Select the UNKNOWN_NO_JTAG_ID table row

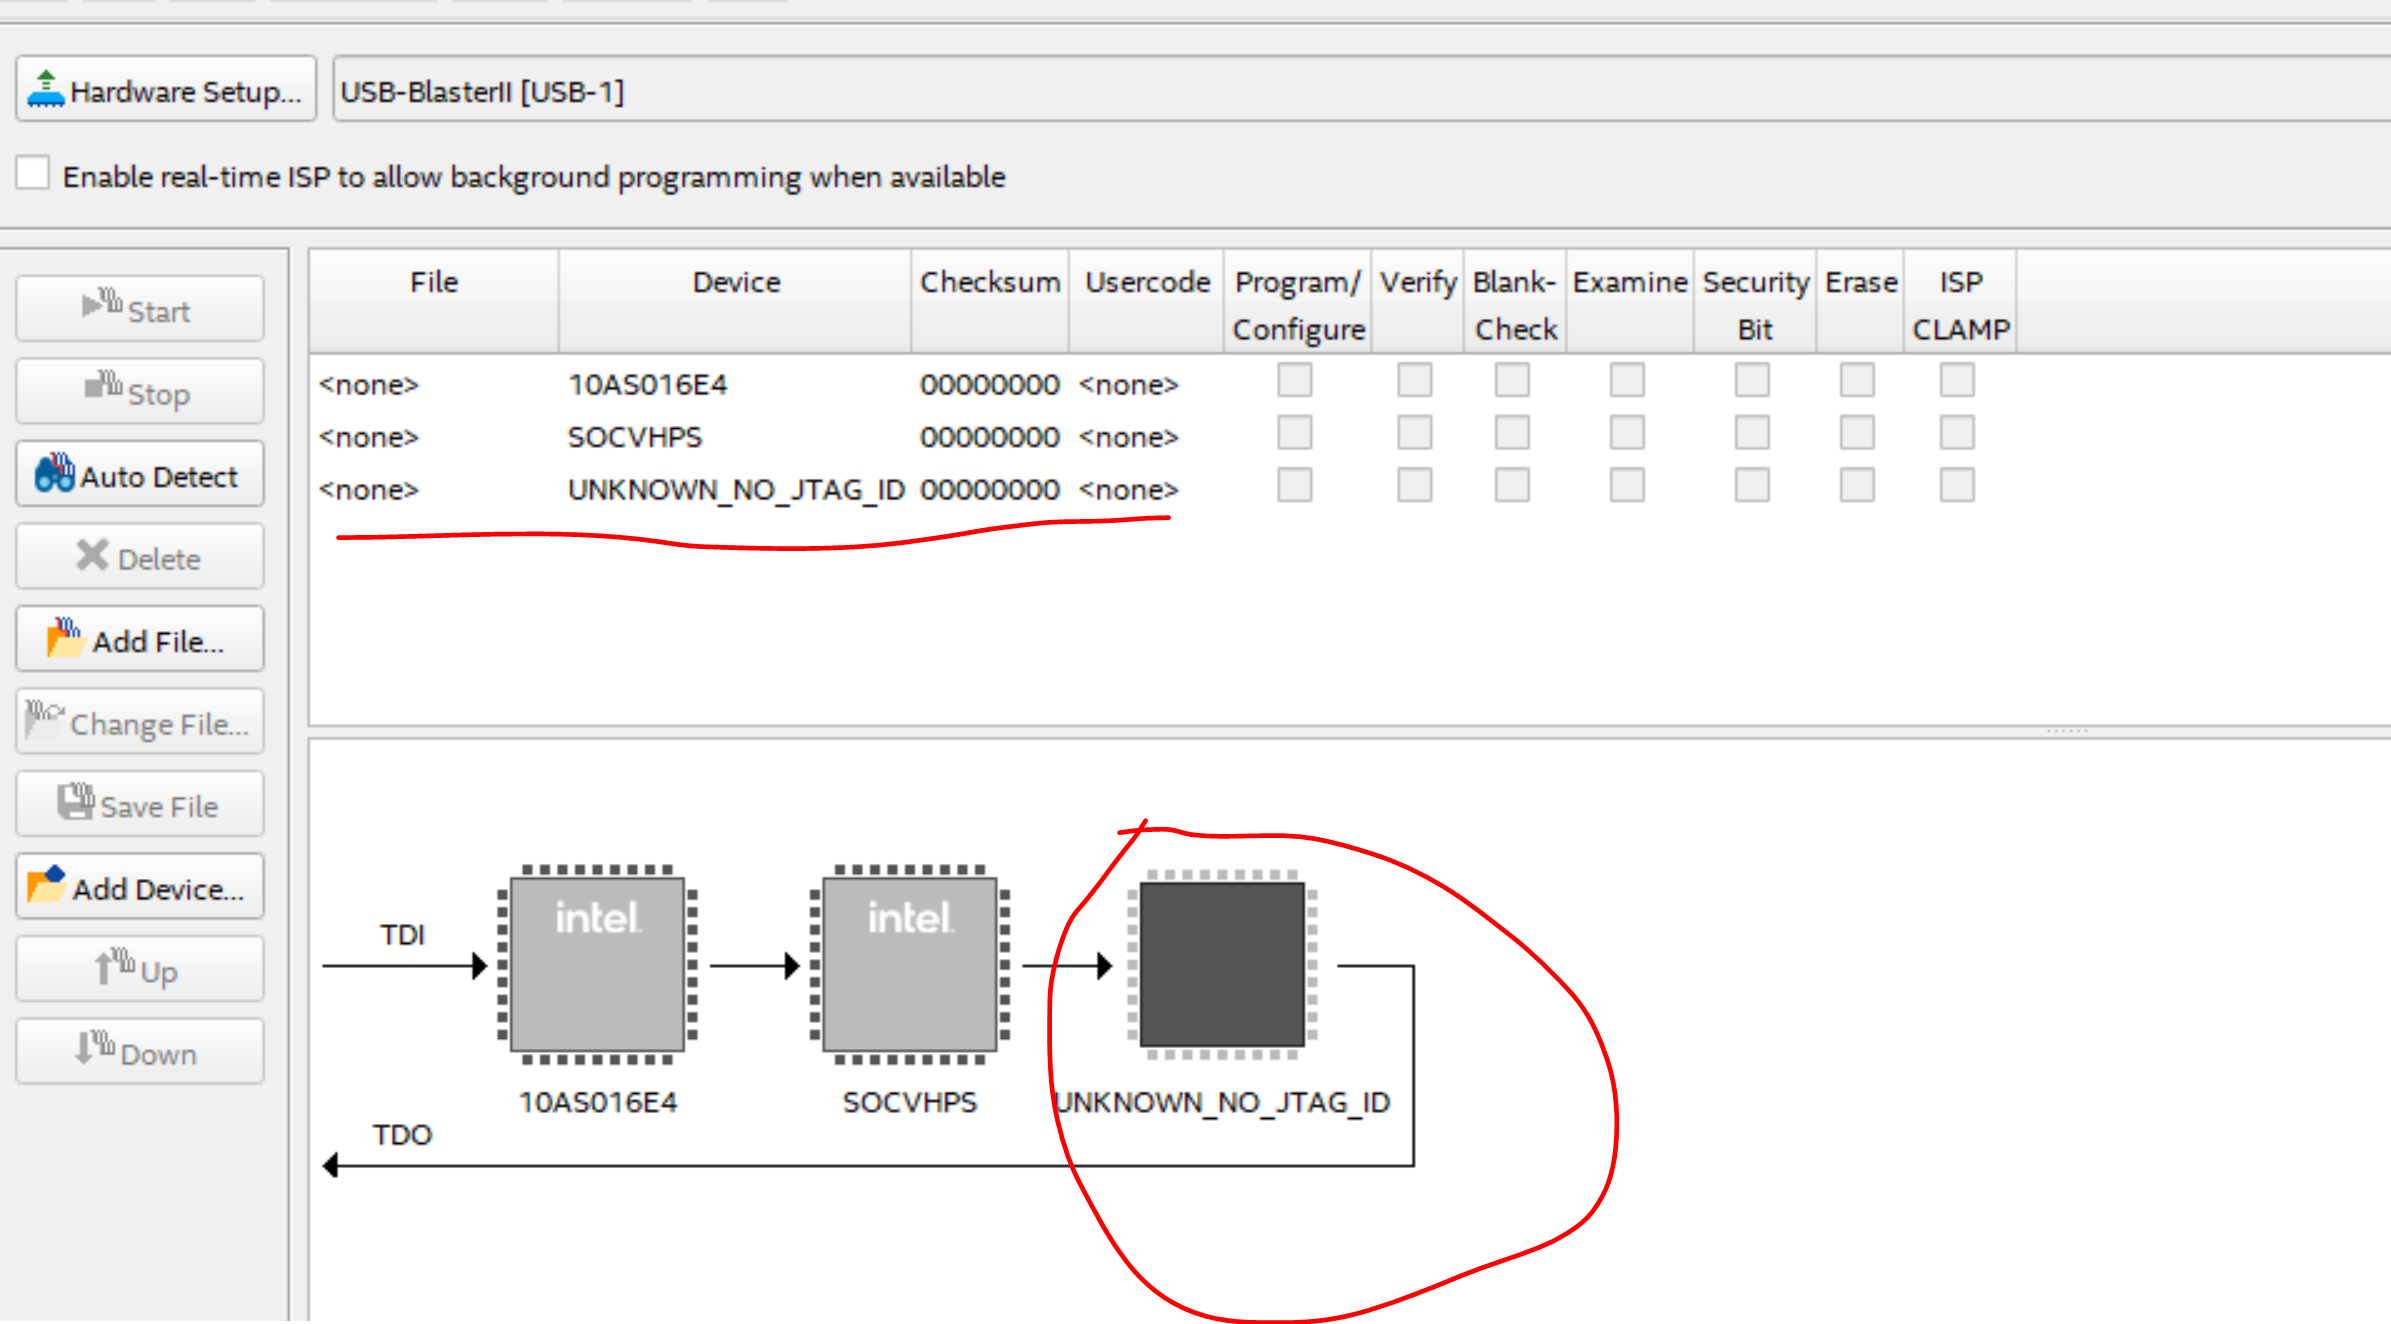click(x=735, y=490)
